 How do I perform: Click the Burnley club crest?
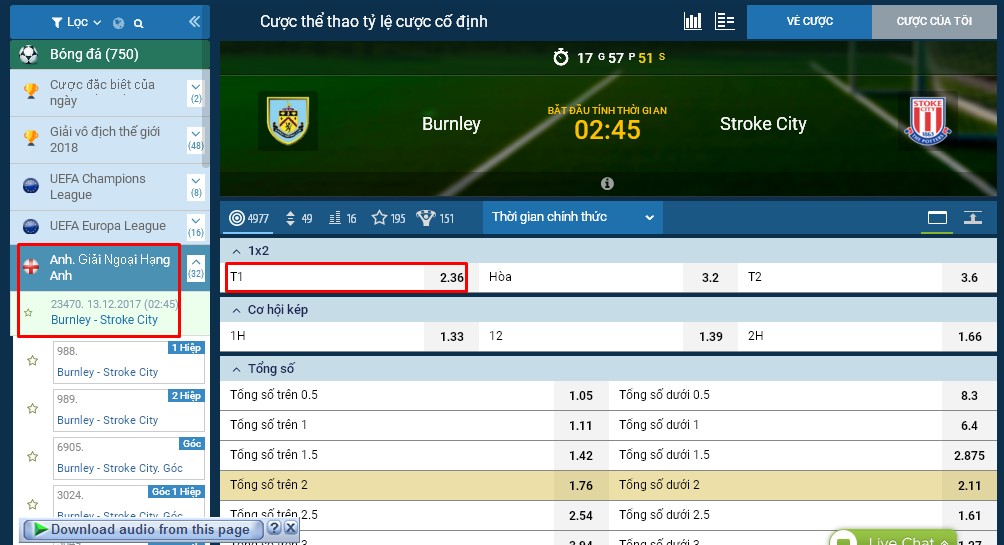point(287,121)
